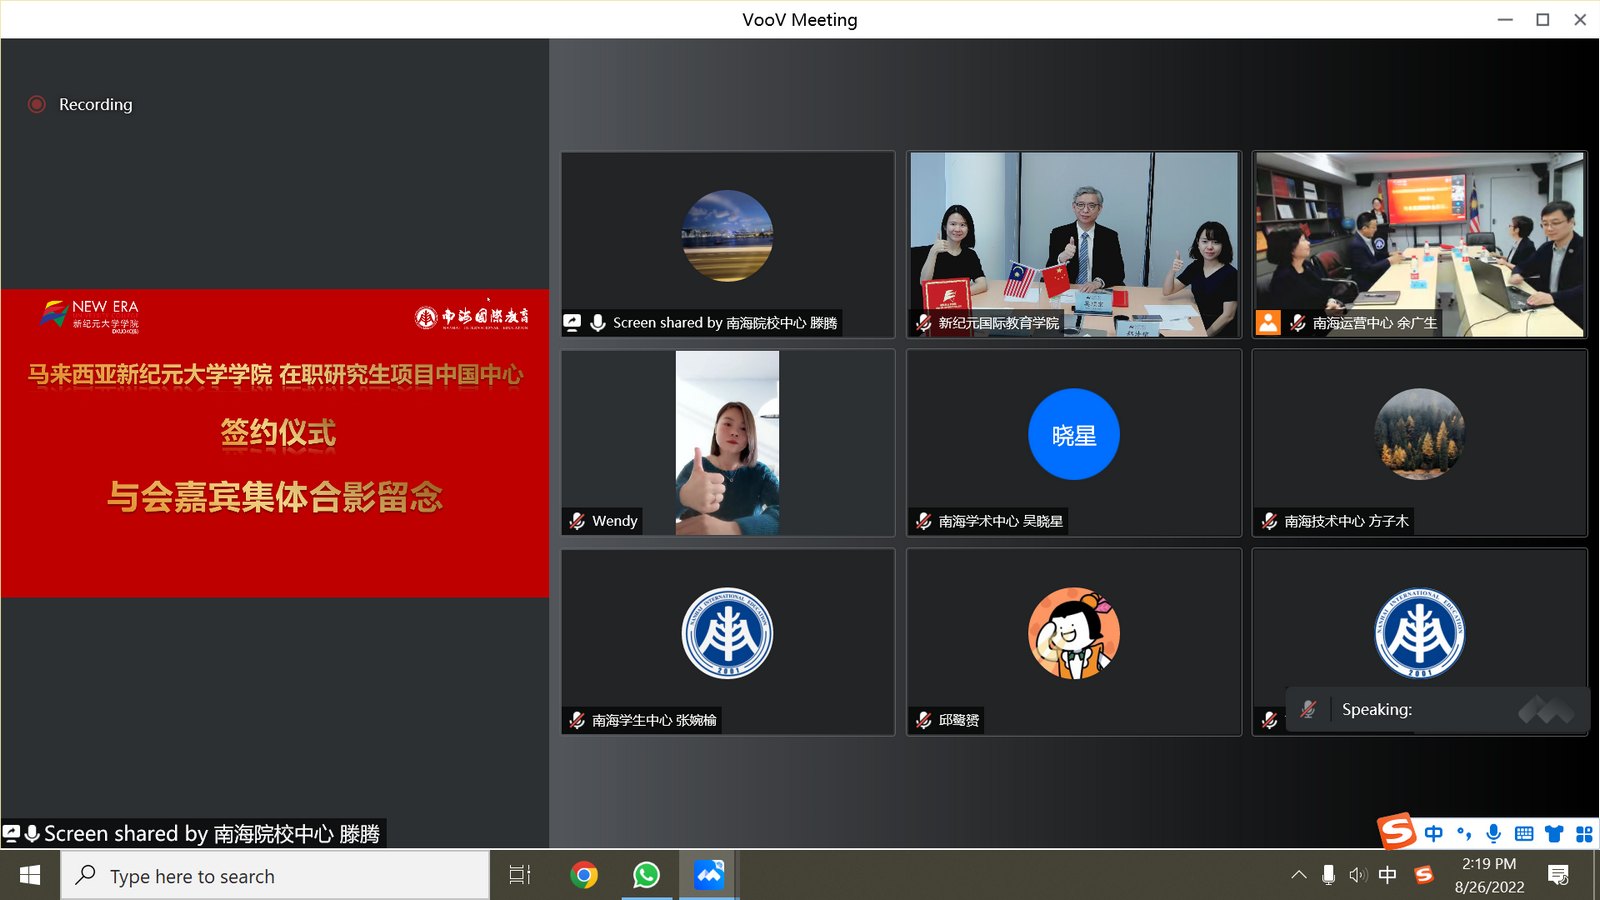This screenshot has height=900, width=1600.
Task: Click the muted mic icon next to 南海运营中心 余广生
Action: click(1298, 323)
